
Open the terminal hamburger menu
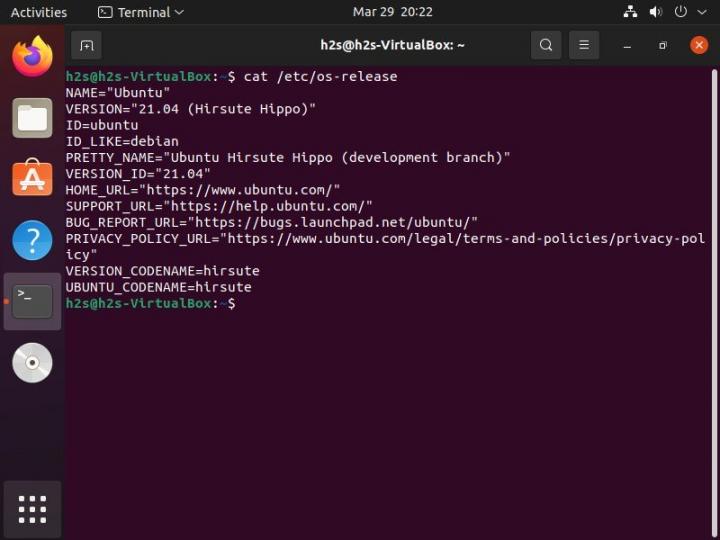click(584, 45)
